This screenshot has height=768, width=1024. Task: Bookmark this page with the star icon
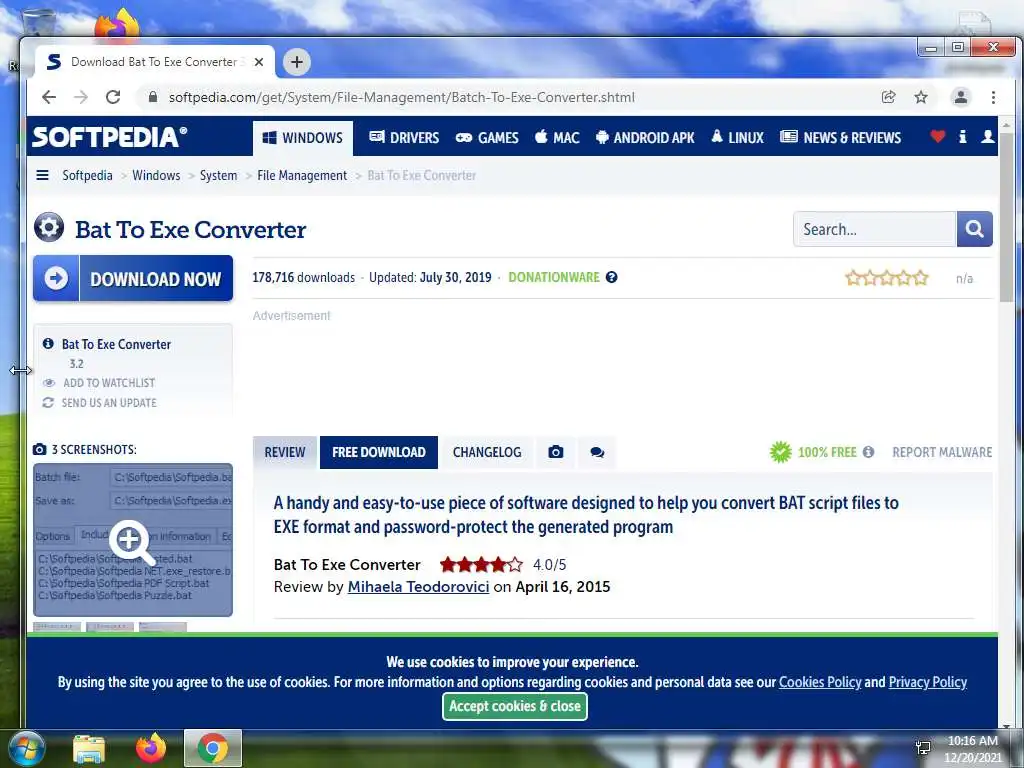(x=921, y=97)
